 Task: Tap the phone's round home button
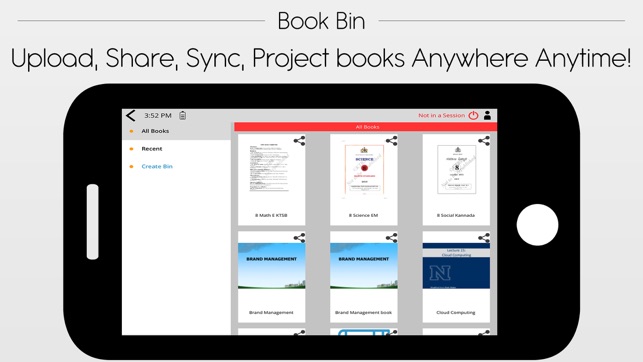537,225
